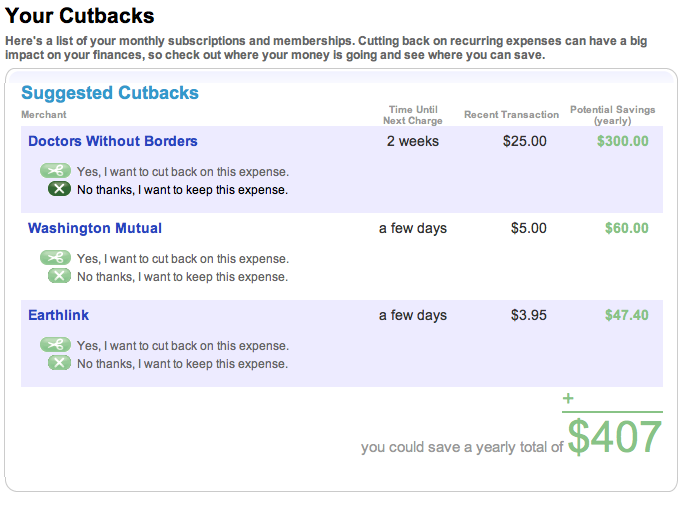Image resolution: width=683 pixels, height=505 pixels.
Task: Click X icon under Washington Mutual
Action: pos(59,276)
